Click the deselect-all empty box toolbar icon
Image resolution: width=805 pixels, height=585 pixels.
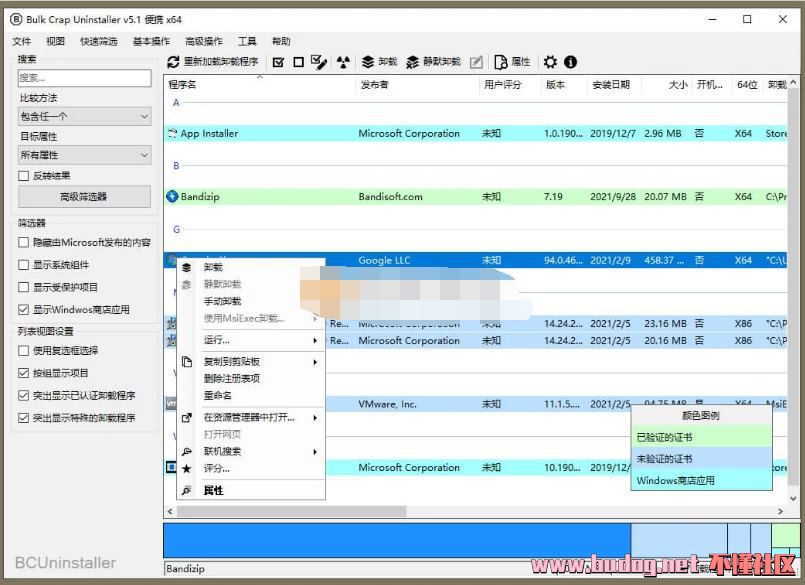(x=298, y=62)
